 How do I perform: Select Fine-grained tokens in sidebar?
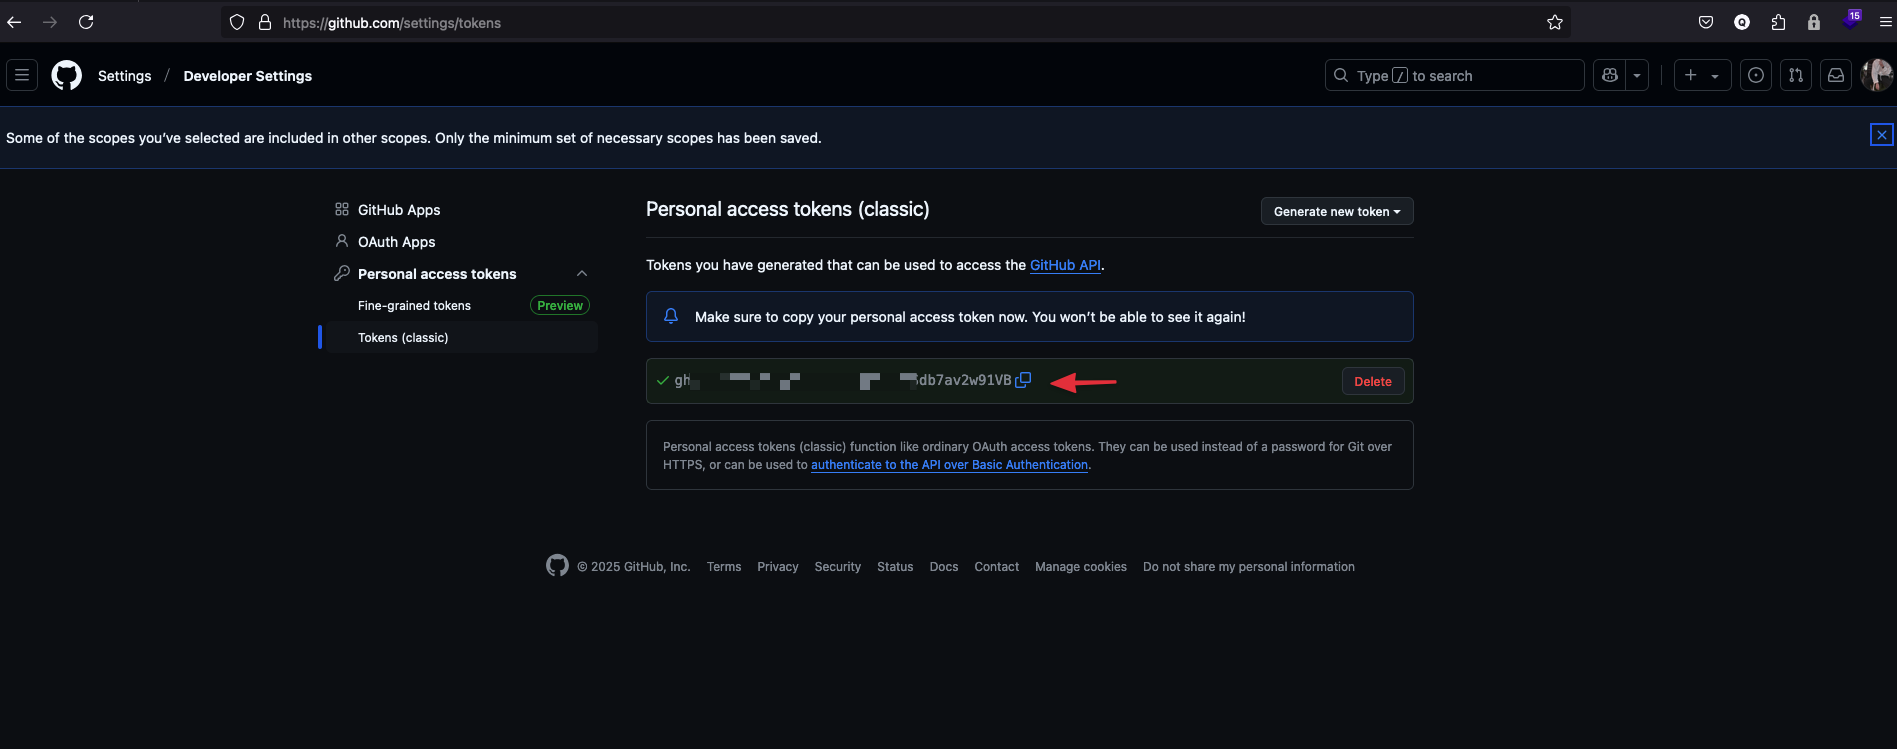[x=414, y=306]
